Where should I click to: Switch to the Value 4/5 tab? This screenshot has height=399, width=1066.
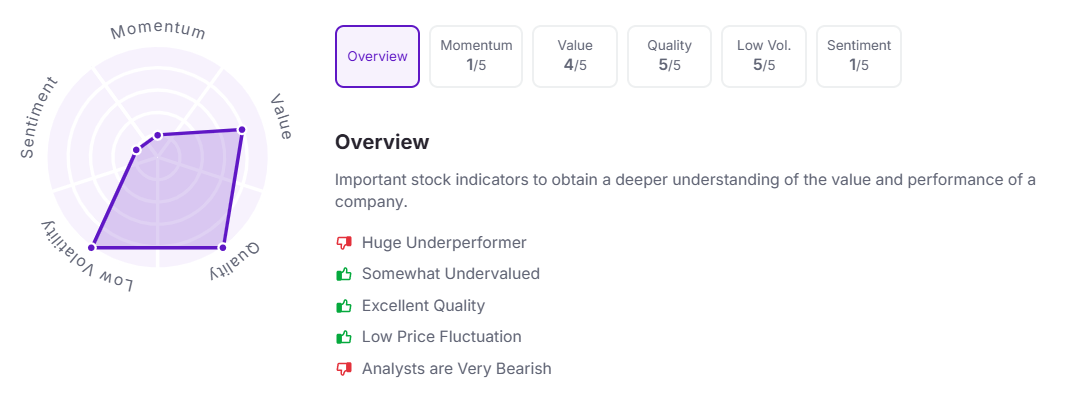click(574, 56)
